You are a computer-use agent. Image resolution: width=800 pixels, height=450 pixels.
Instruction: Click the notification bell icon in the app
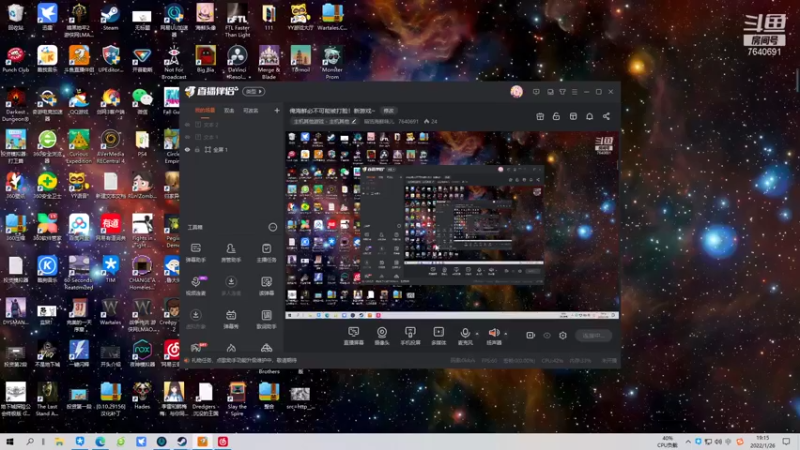(589, 116)
